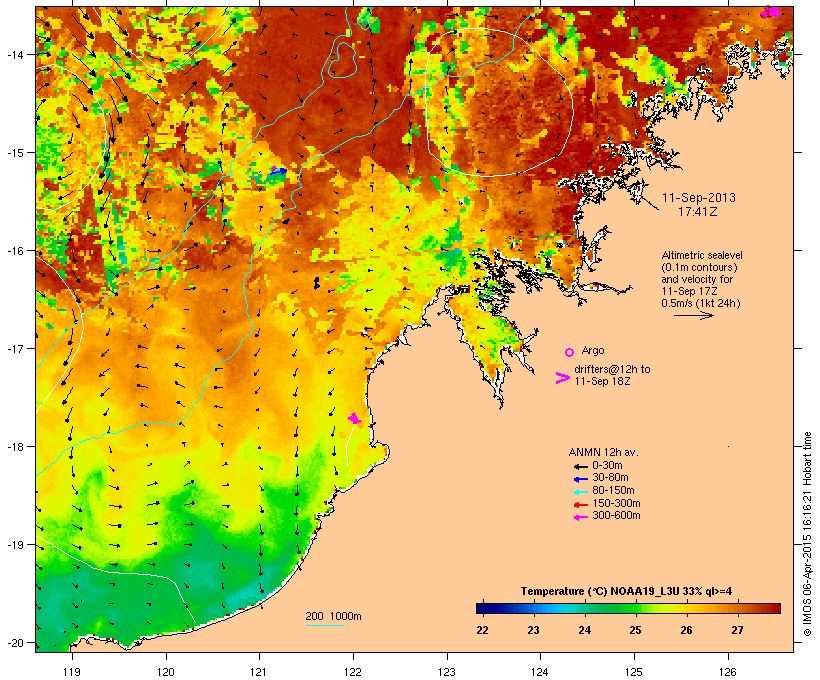Click the Argo legend label
Image resolution: width=820 pixels, height=680 pixels.
pyautogui.click(x=593, y=350)
